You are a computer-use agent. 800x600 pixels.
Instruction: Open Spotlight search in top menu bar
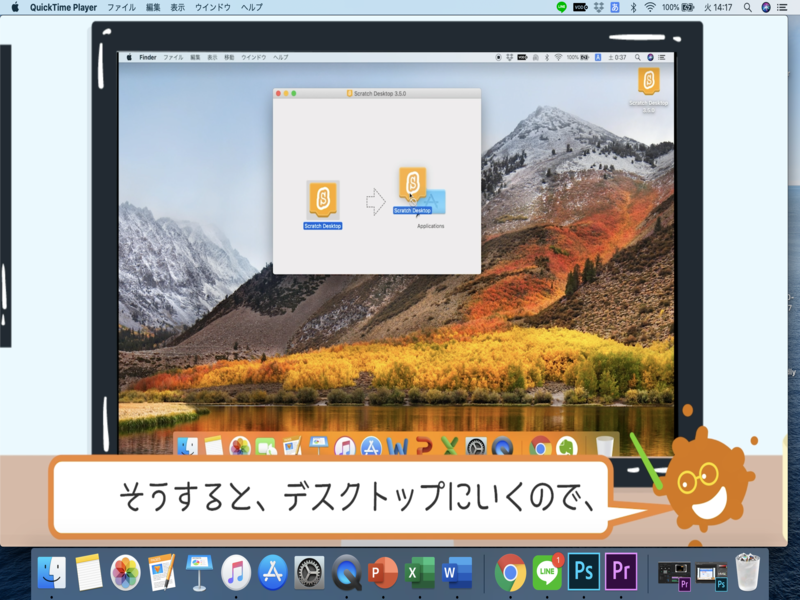pos(747,7)
